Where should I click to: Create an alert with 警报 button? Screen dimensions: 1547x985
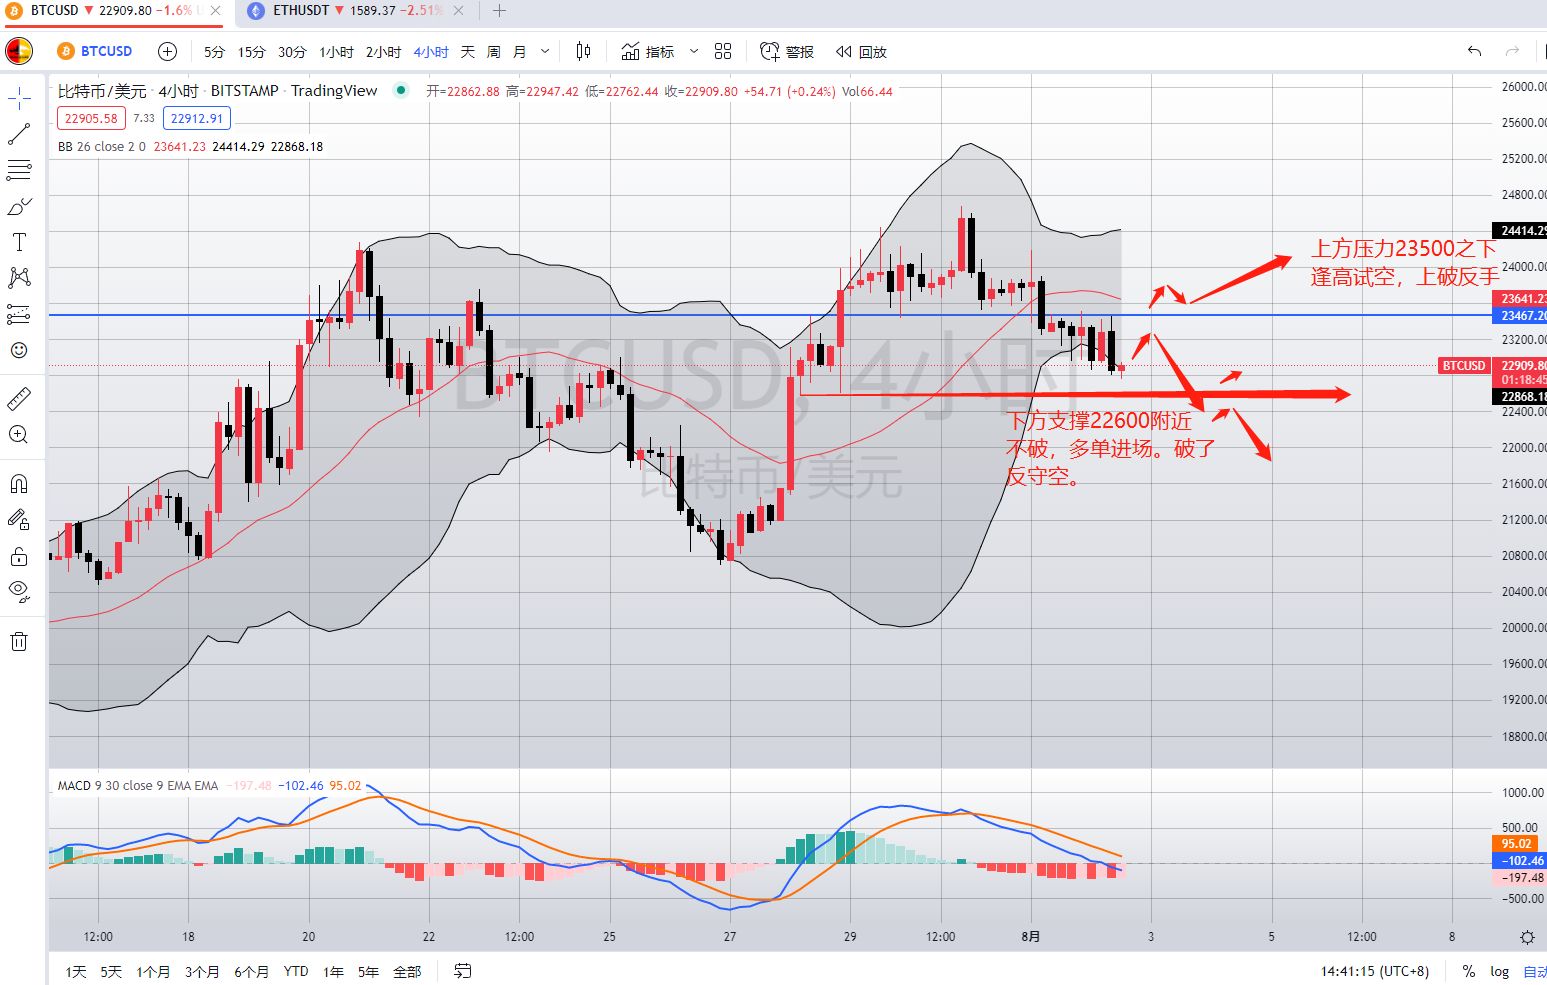[x=787, y=51]
